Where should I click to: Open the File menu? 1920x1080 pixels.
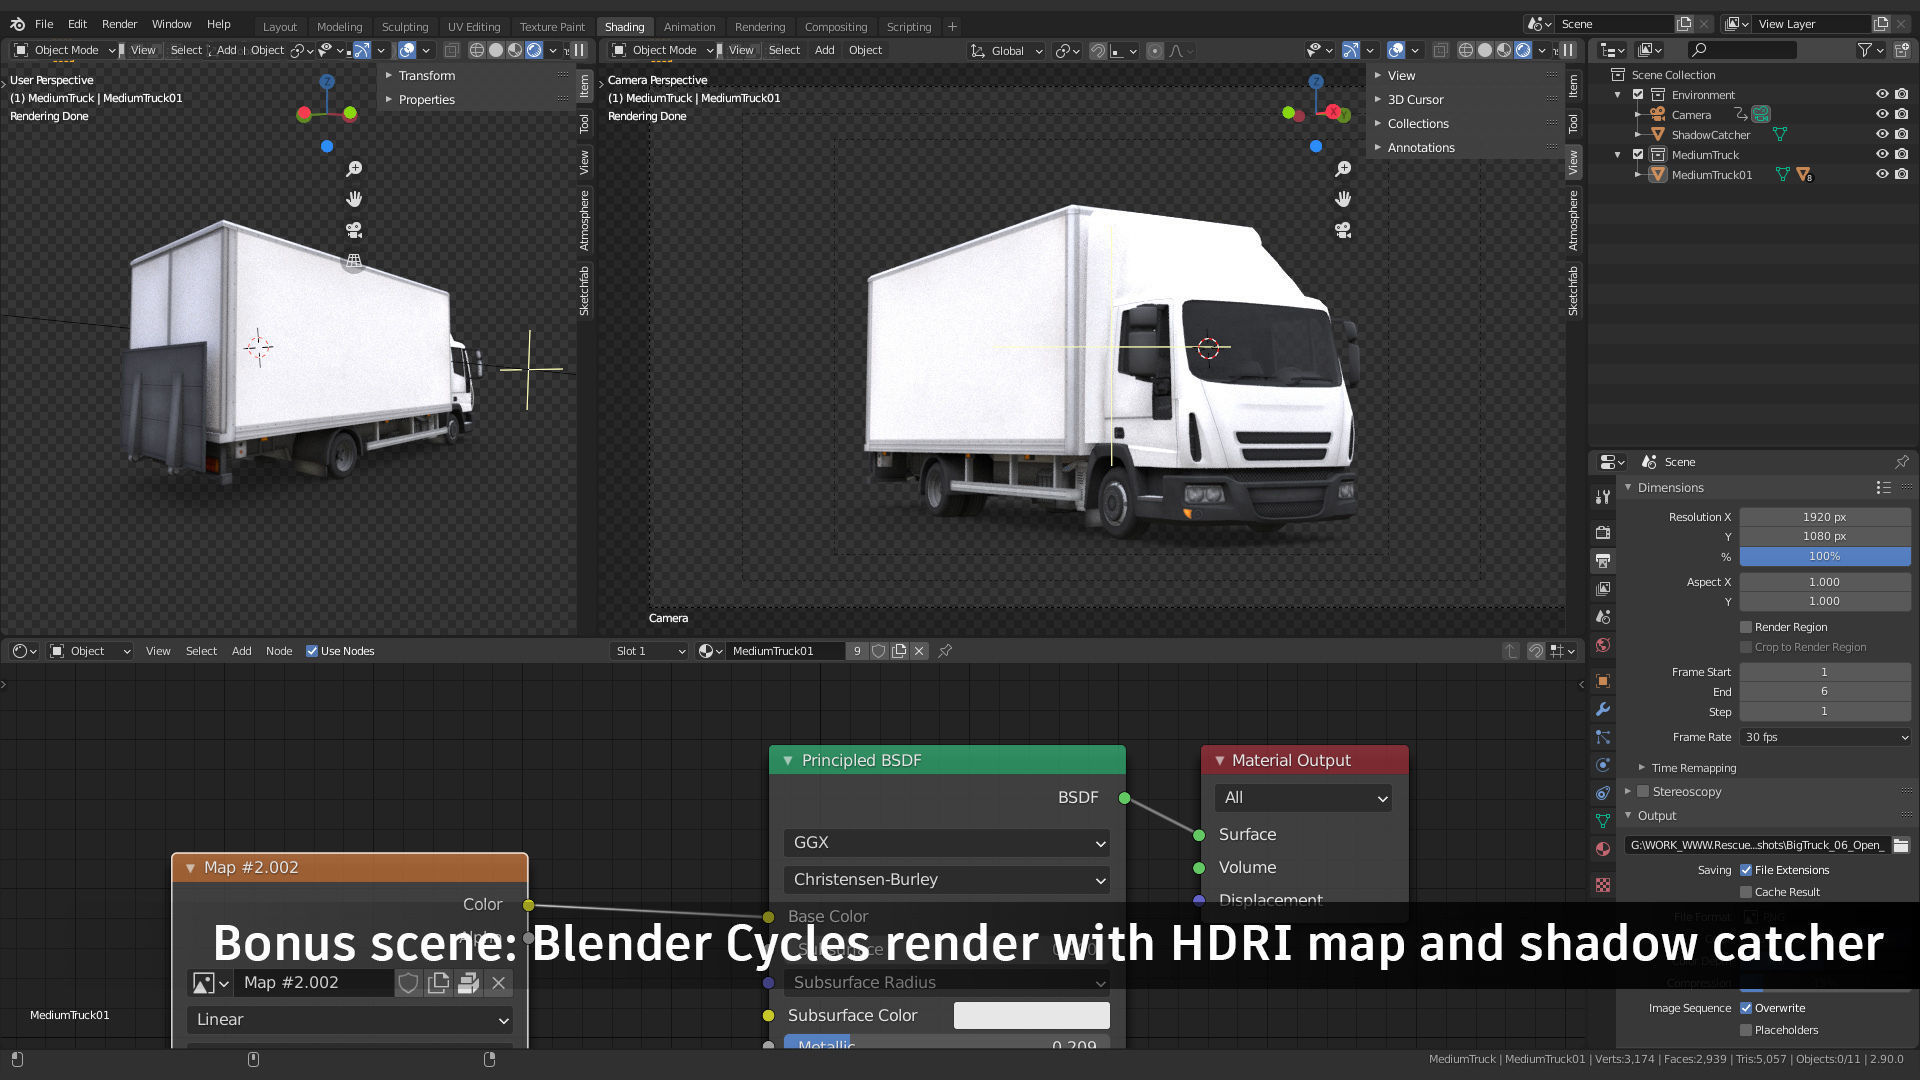(44, 24)
